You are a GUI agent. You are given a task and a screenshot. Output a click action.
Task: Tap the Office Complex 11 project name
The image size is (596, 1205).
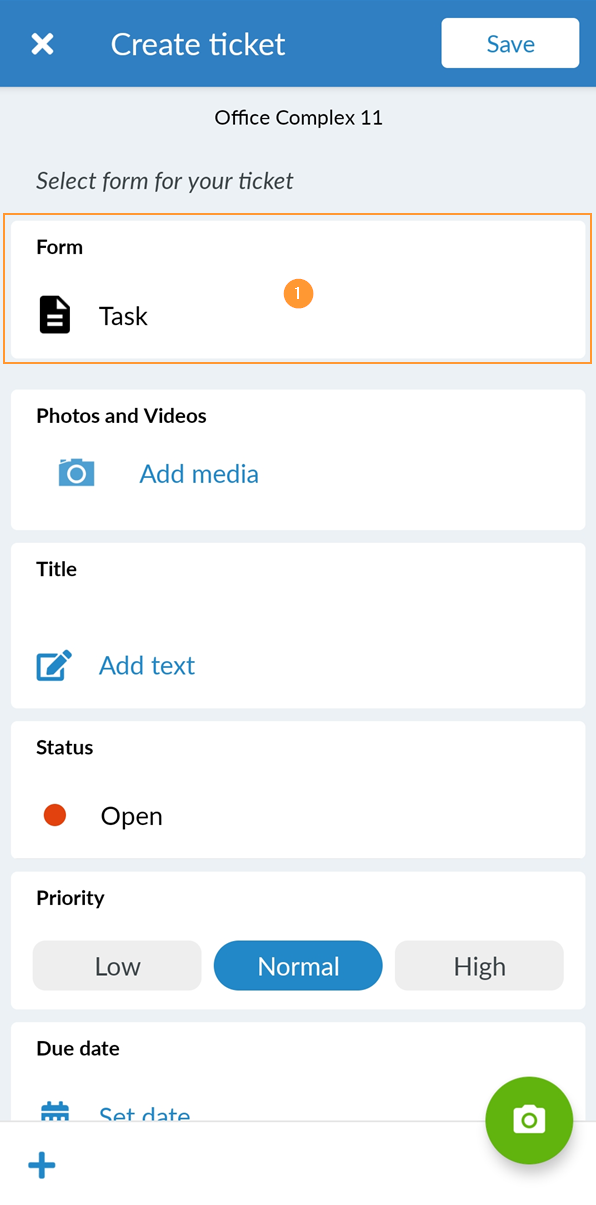pos(298,118)
